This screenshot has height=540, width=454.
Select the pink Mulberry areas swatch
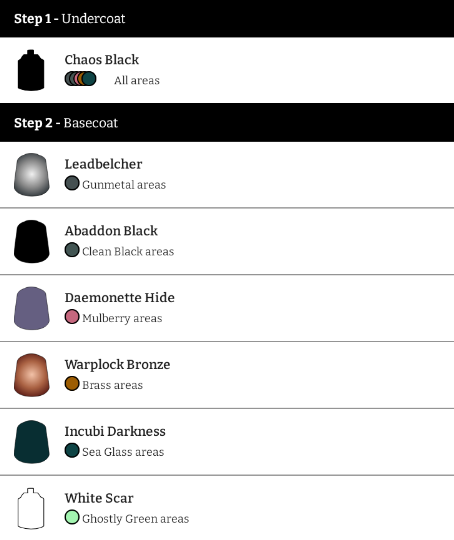72,317
